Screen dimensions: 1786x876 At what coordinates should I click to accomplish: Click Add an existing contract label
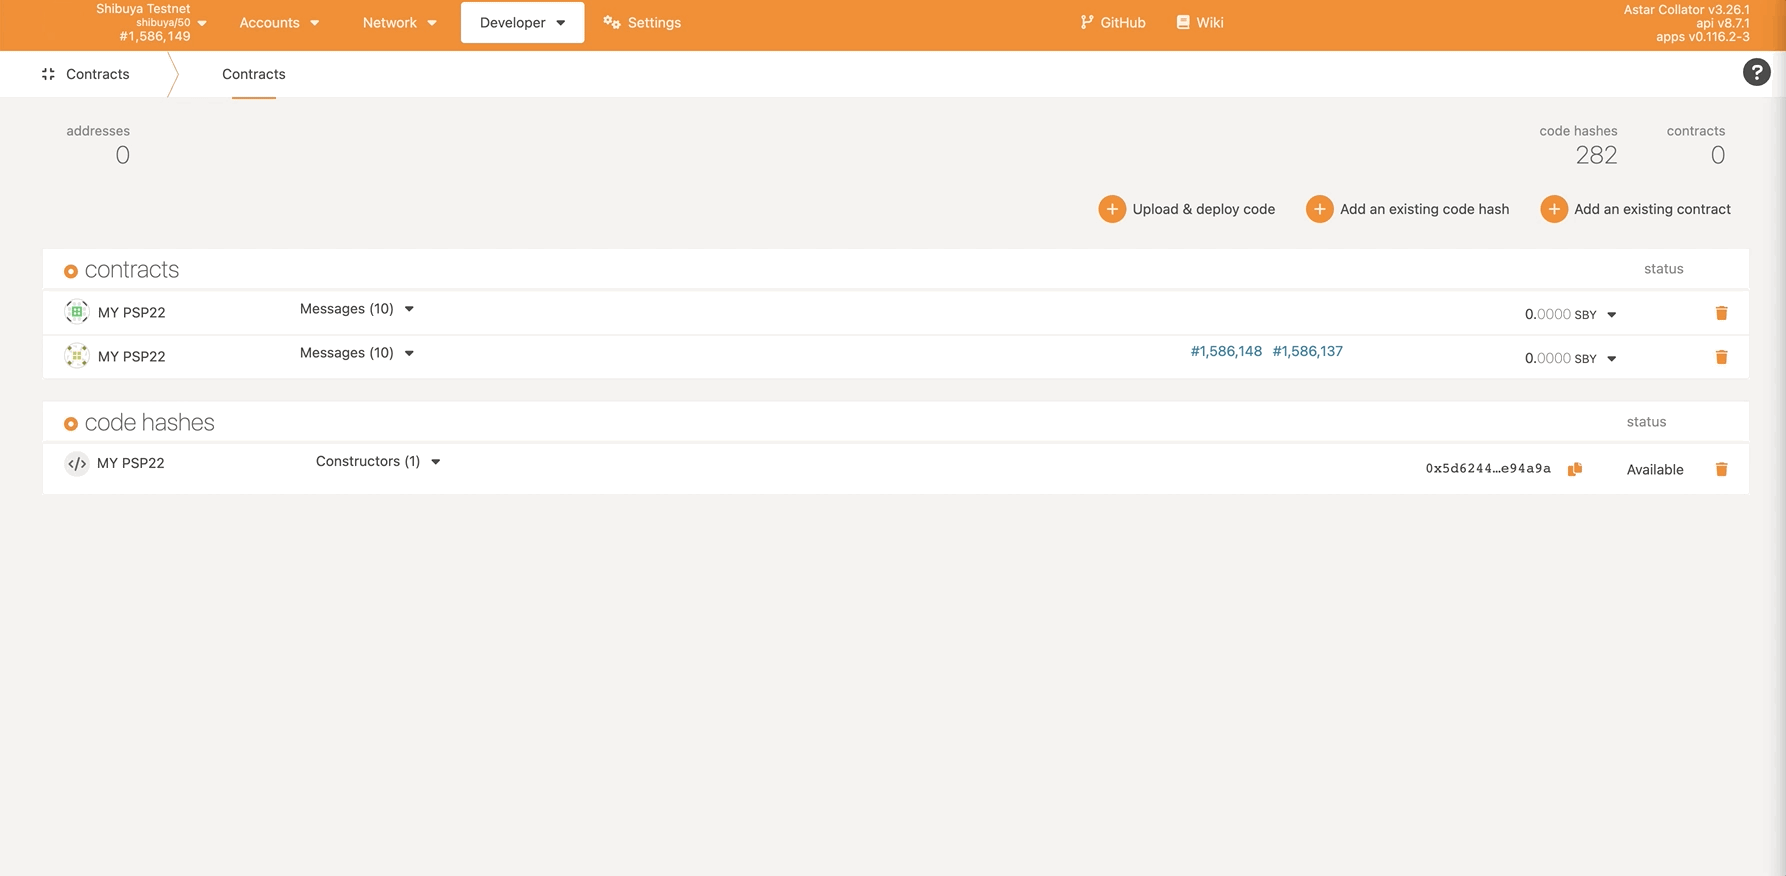click(1652, 209)
